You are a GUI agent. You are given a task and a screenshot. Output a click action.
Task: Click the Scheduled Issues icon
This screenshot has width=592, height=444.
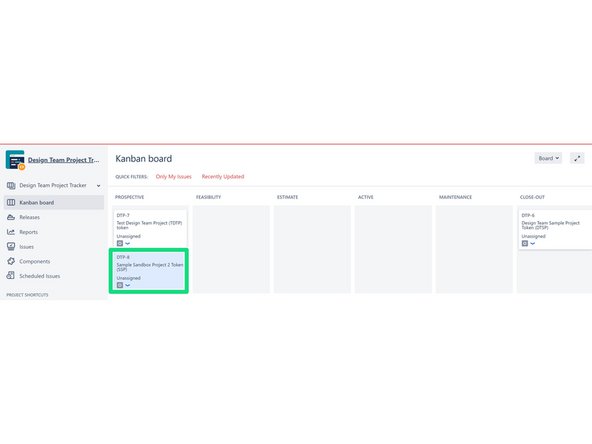tap(11, 276)
